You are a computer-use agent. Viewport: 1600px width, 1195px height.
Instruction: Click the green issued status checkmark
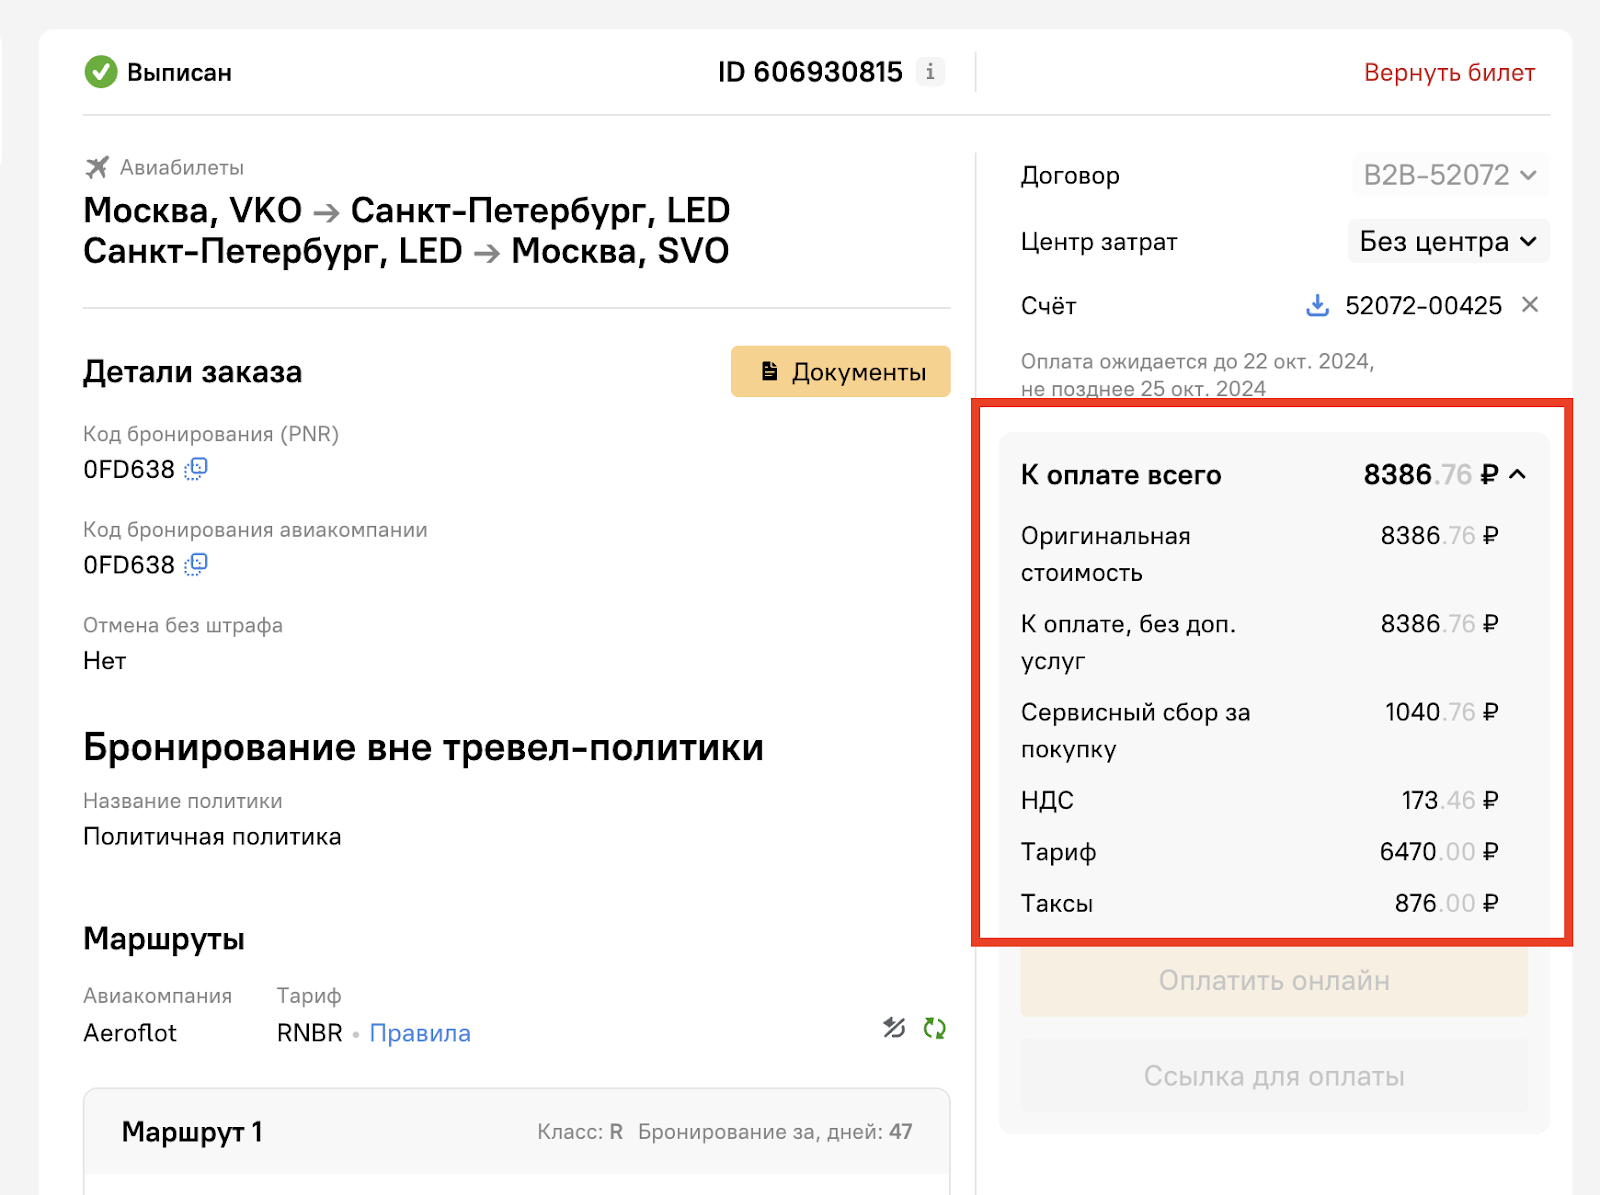coord(101,72)
